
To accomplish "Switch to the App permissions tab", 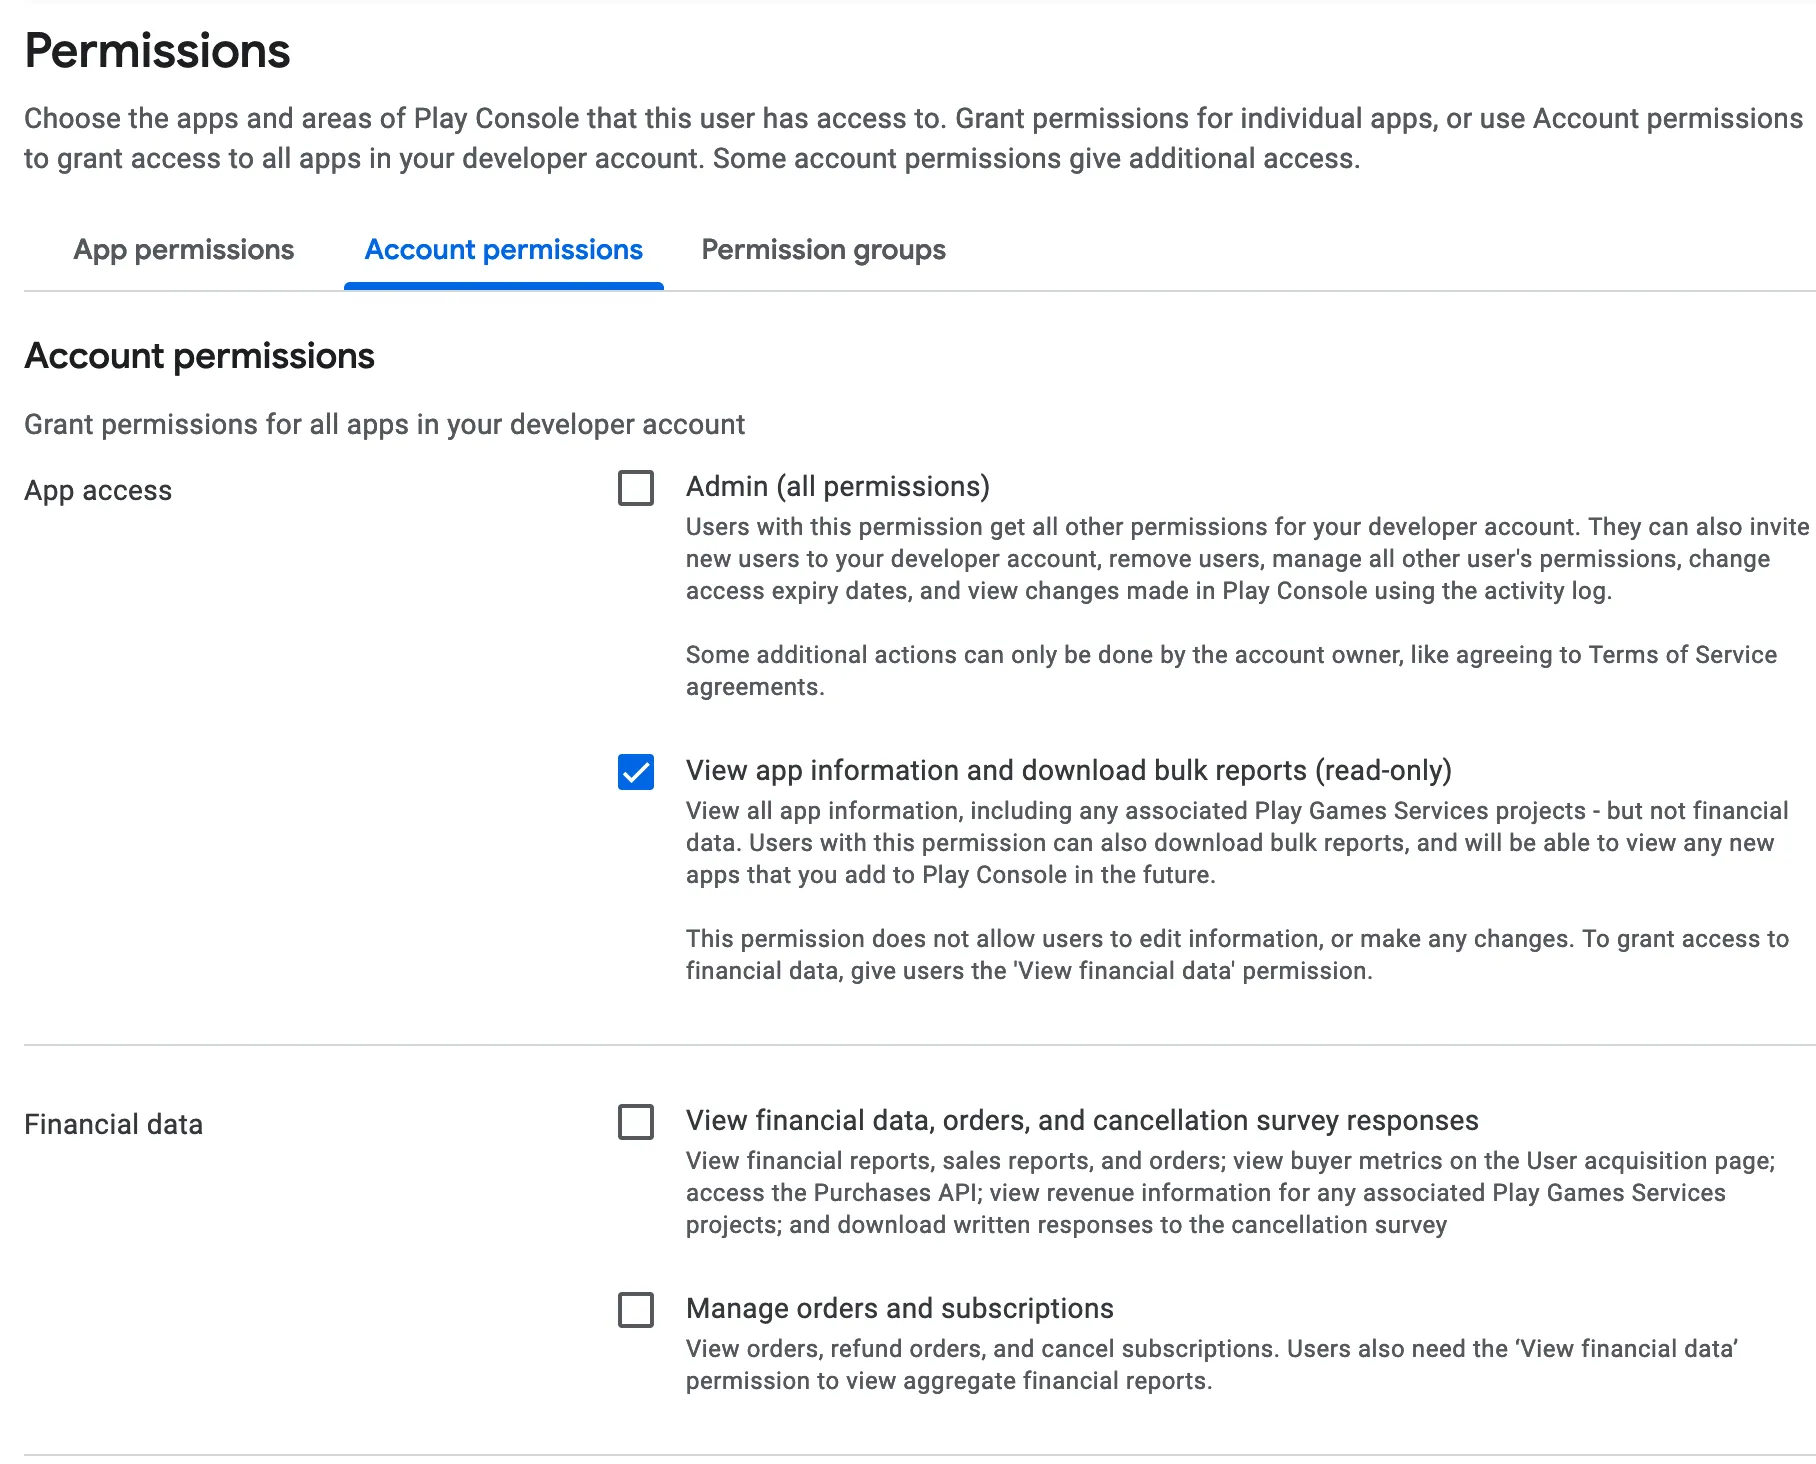I will (x=183, y=250).
